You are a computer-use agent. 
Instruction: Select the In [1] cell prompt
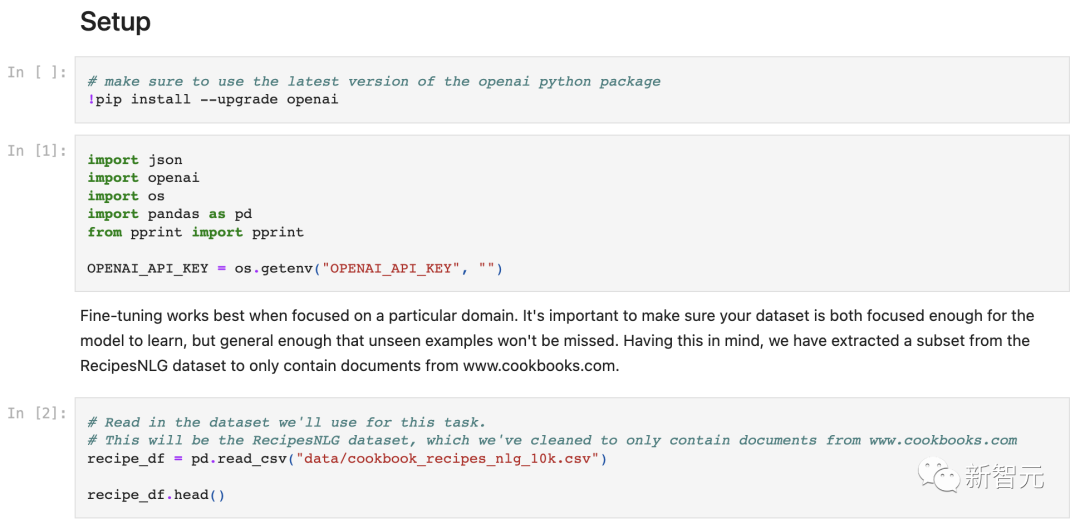37,150
